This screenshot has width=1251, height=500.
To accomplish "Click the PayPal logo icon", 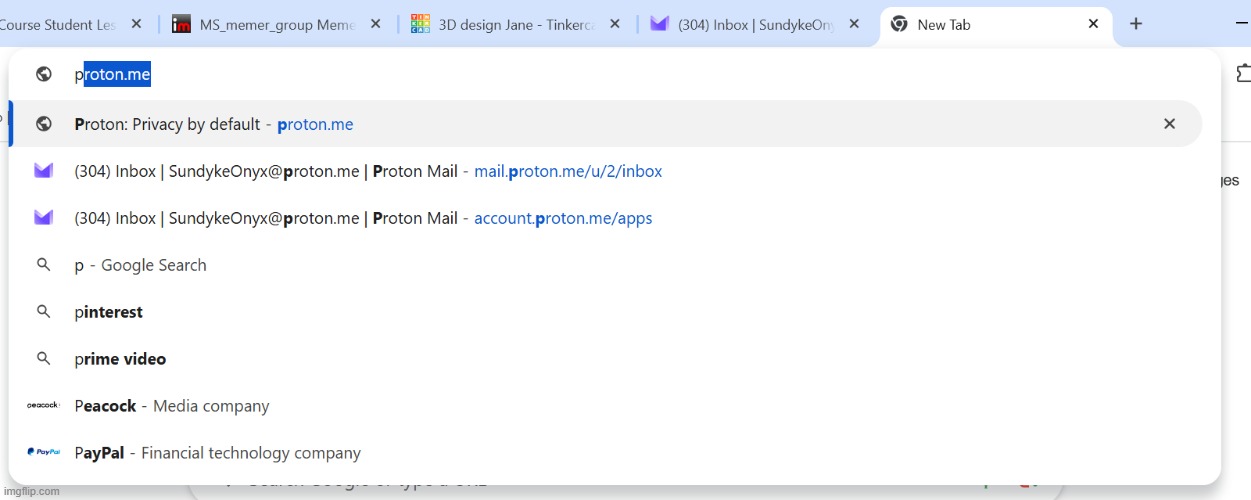I will click(43, 452).
